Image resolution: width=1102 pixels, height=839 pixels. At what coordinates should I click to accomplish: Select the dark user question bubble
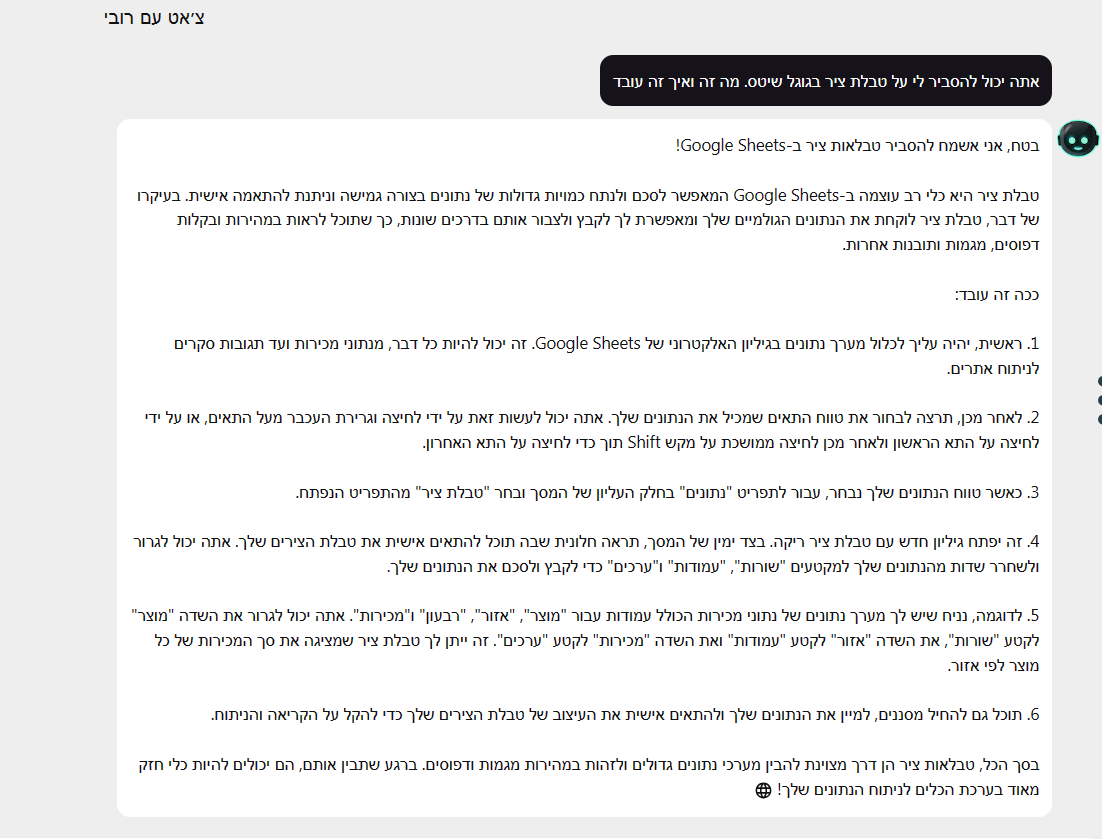pyautogui.click(x=825, y=80)
